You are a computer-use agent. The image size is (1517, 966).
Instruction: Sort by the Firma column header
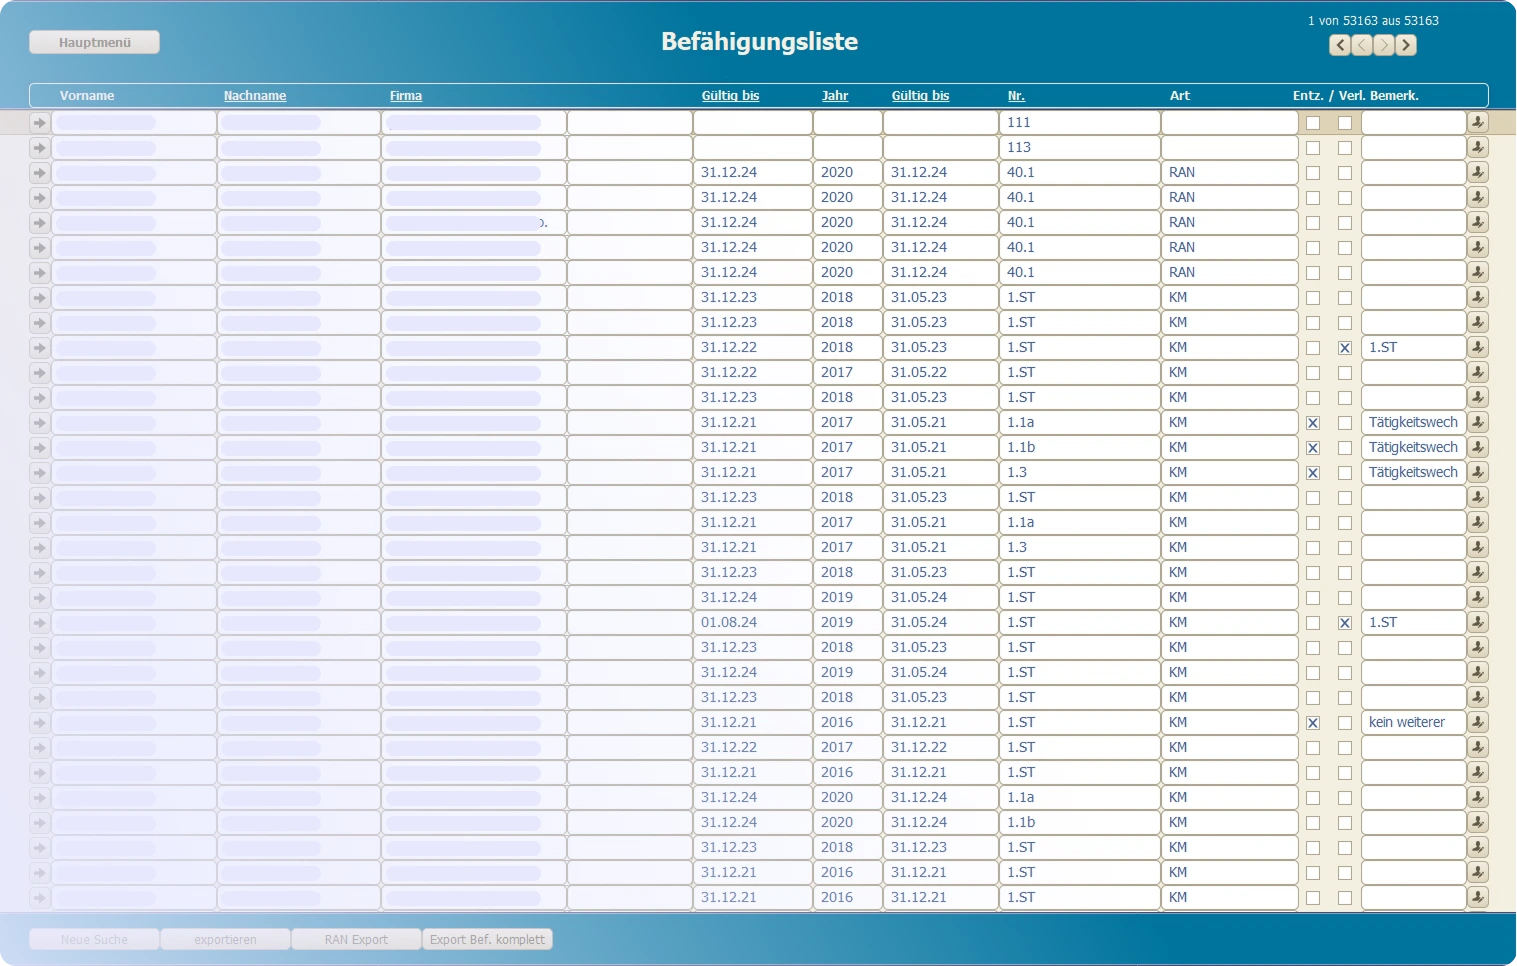pyautogui.click(x=405, y=96)
